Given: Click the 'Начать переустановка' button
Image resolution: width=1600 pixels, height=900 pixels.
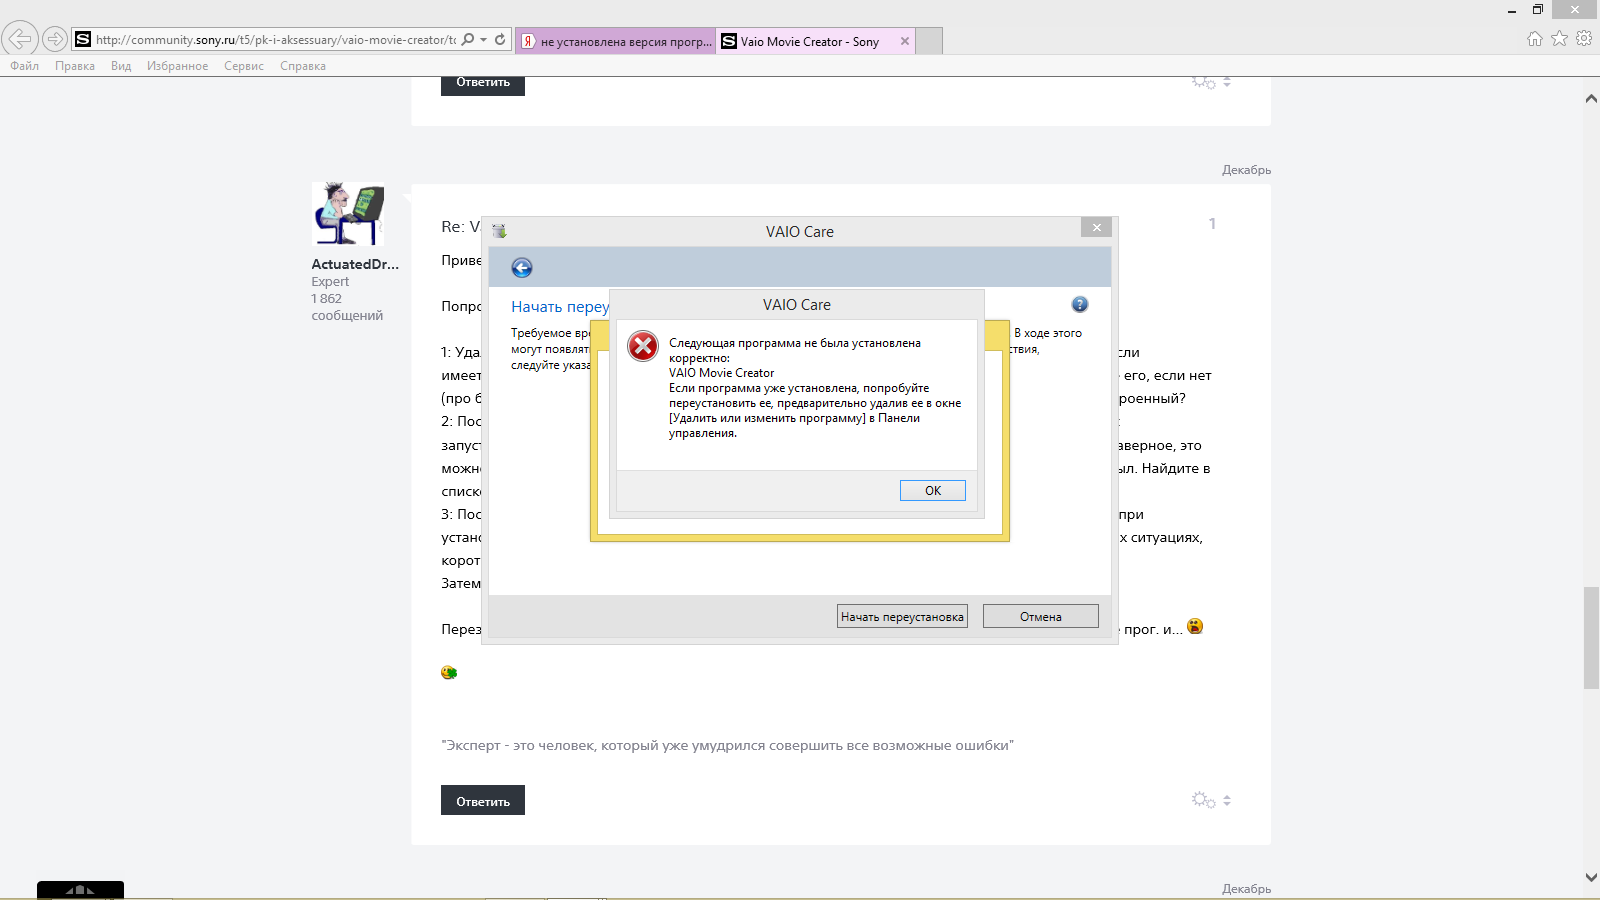Looking at the screenshot, I should (902, 617).
